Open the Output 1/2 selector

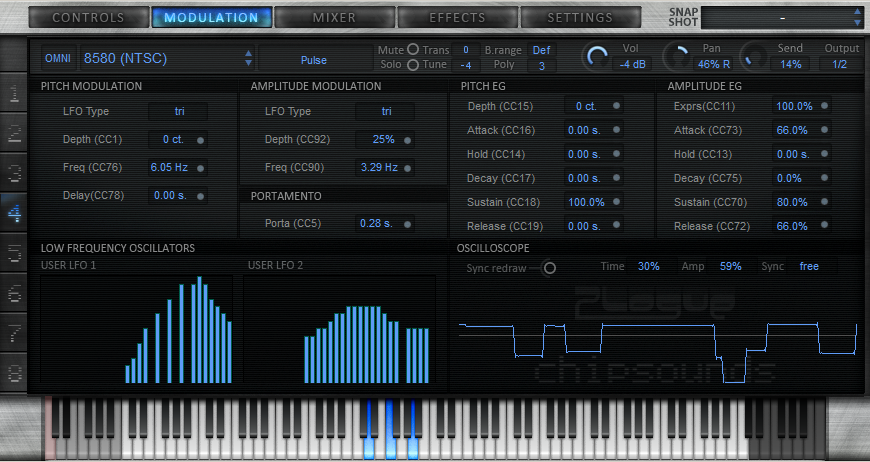point(839,64)
